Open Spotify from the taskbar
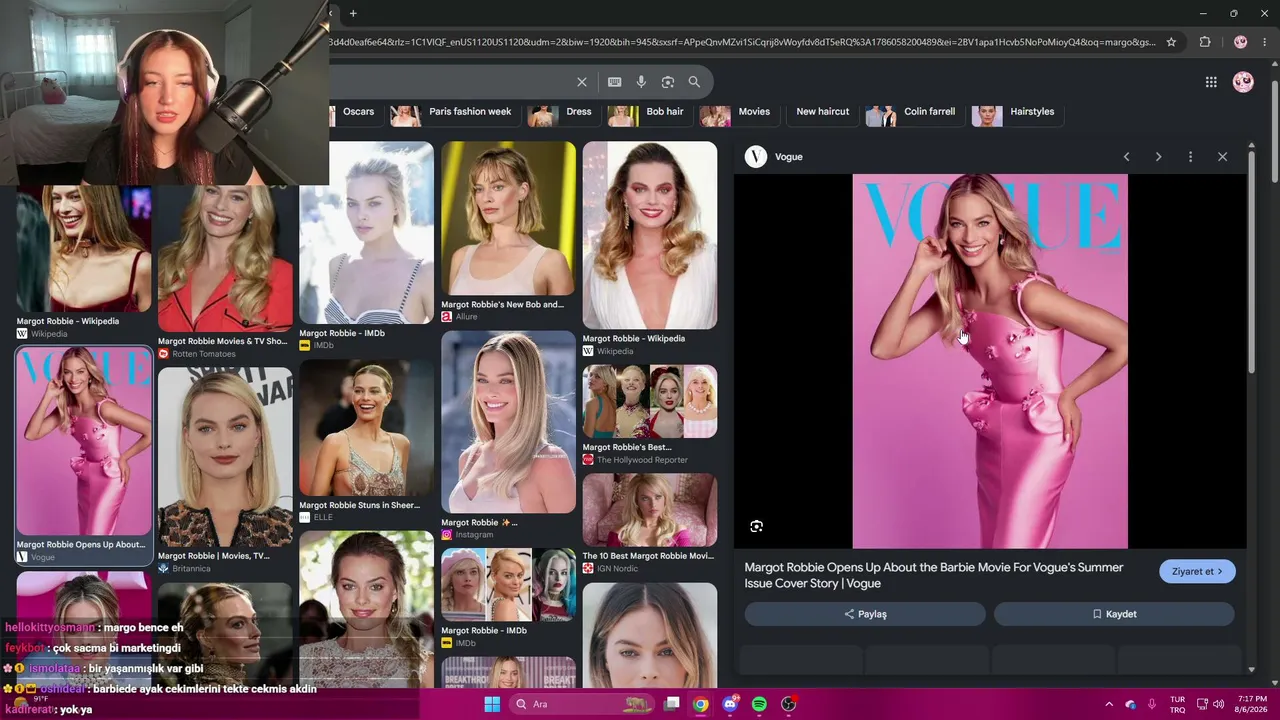This screenshot has width=1280, height=720. [759, 704]
